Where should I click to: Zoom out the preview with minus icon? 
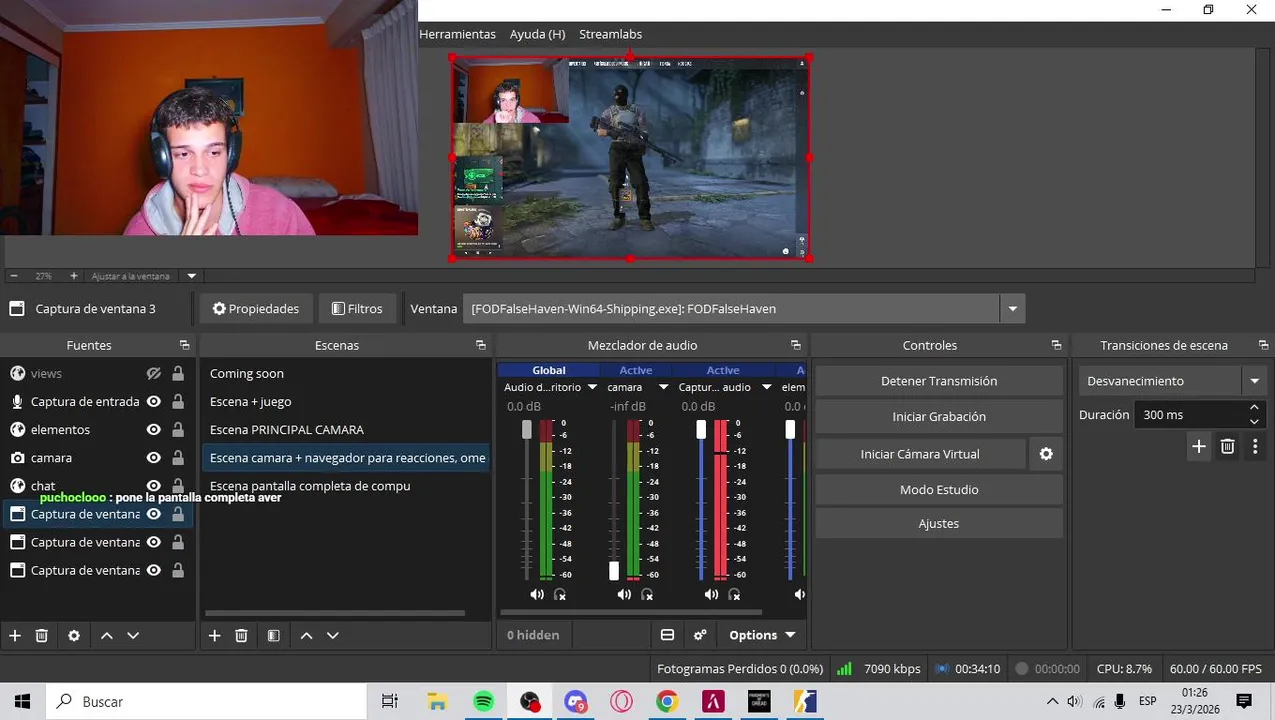pyautogui.click(x=14, y=276)
